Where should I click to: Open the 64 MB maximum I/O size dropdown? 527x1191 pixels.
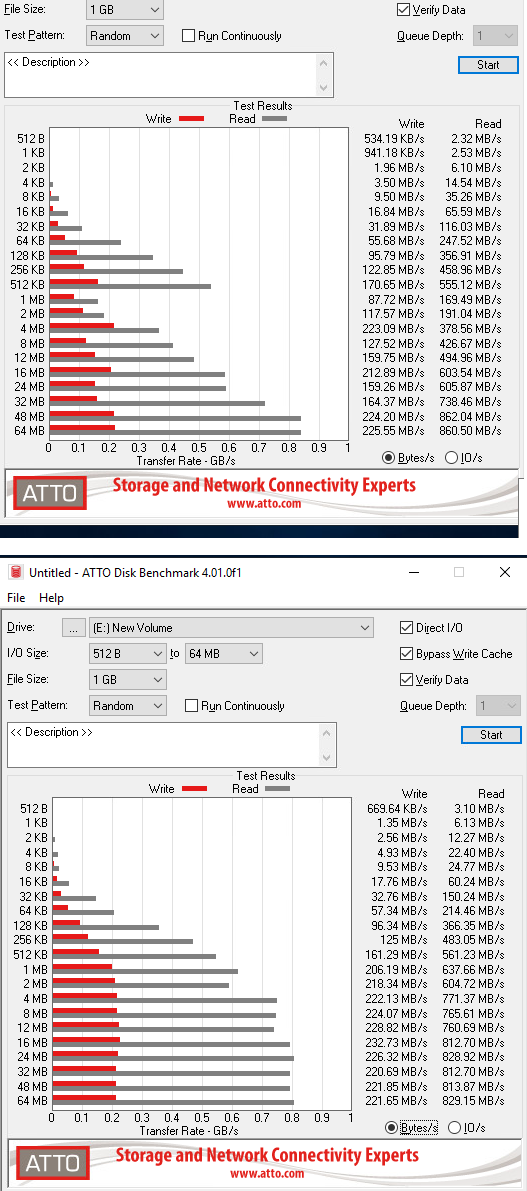pyautogui.click(x=224, y=654)
